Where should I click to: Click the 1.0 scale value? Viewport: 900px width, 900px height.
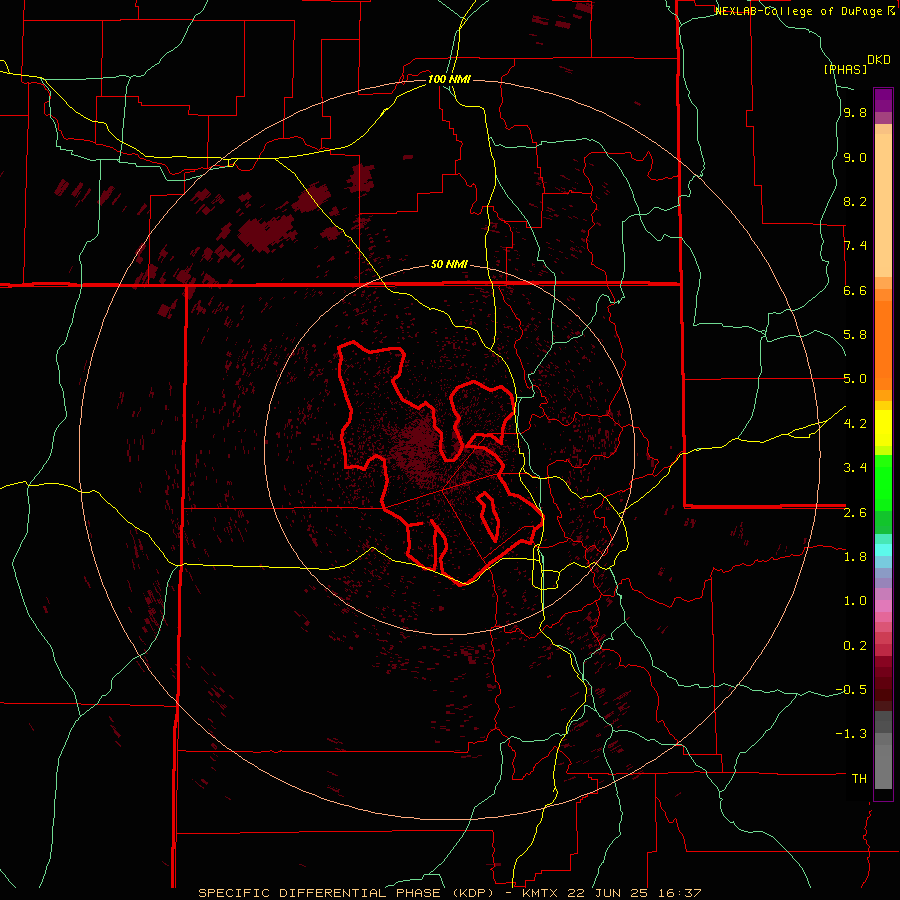(855, 601)
